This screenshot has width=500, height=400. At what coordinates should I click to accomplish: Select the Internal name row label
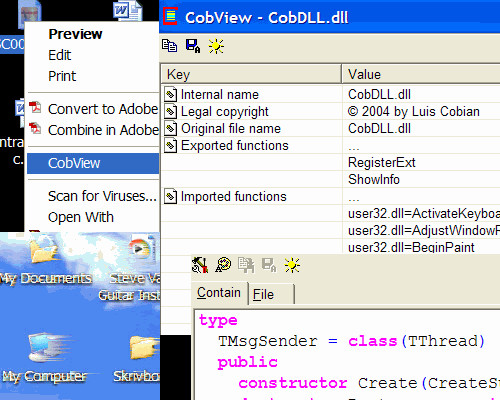point(220,95)
